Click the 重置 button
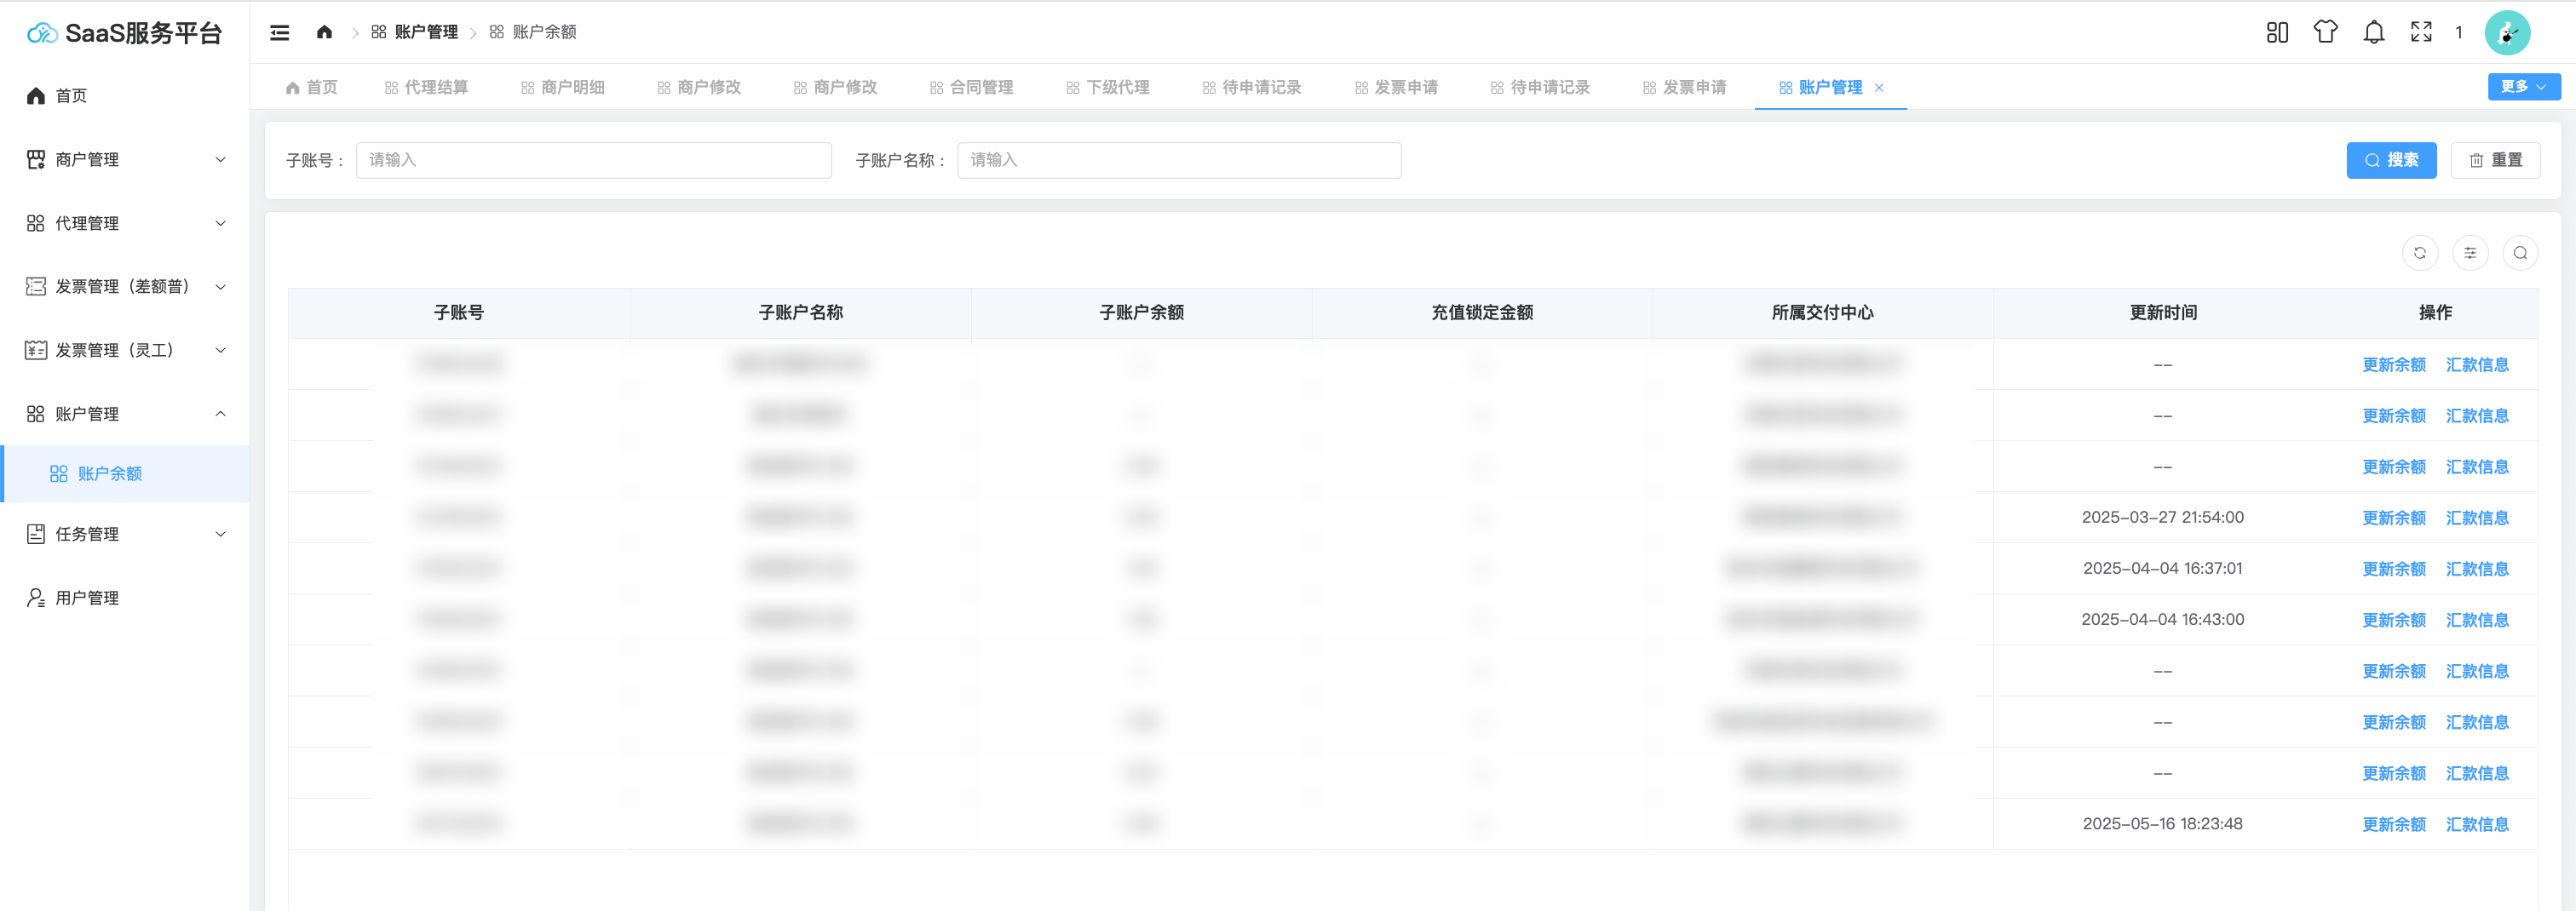 [x=2495, y=160]
